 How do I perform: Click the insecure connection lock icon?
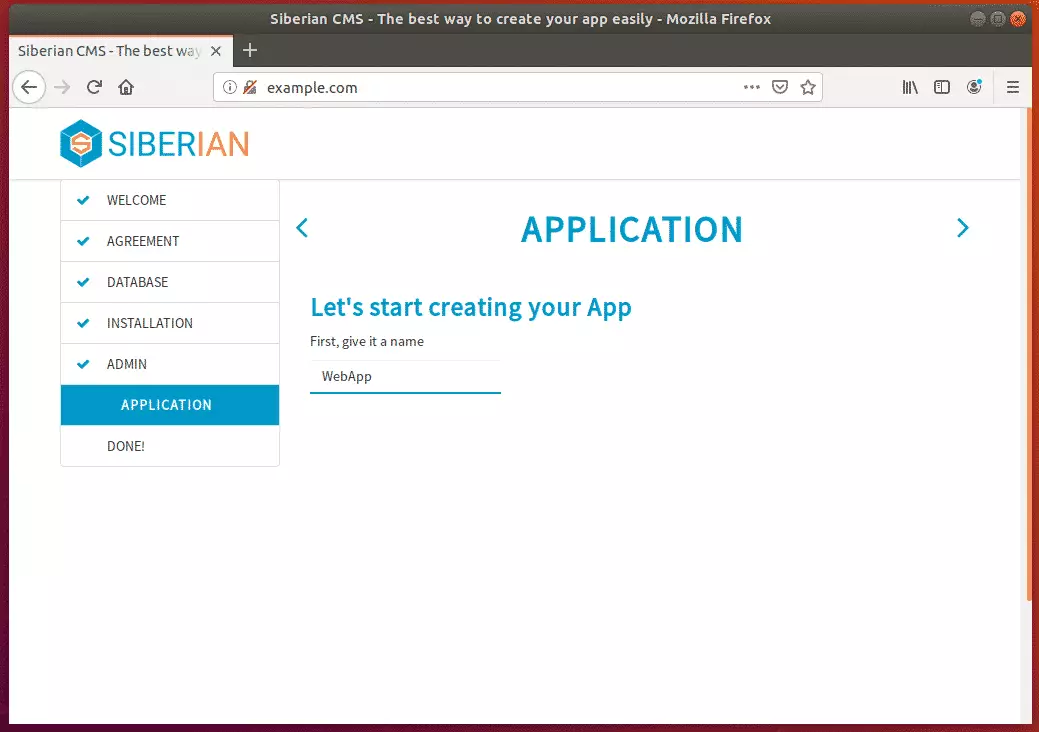point(250,87)
